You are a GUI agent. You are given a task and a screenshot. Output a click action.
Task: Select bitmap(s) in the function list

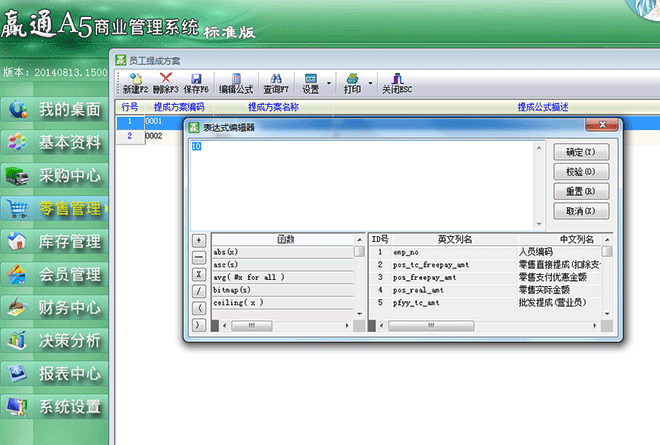(x=283, y=290)
